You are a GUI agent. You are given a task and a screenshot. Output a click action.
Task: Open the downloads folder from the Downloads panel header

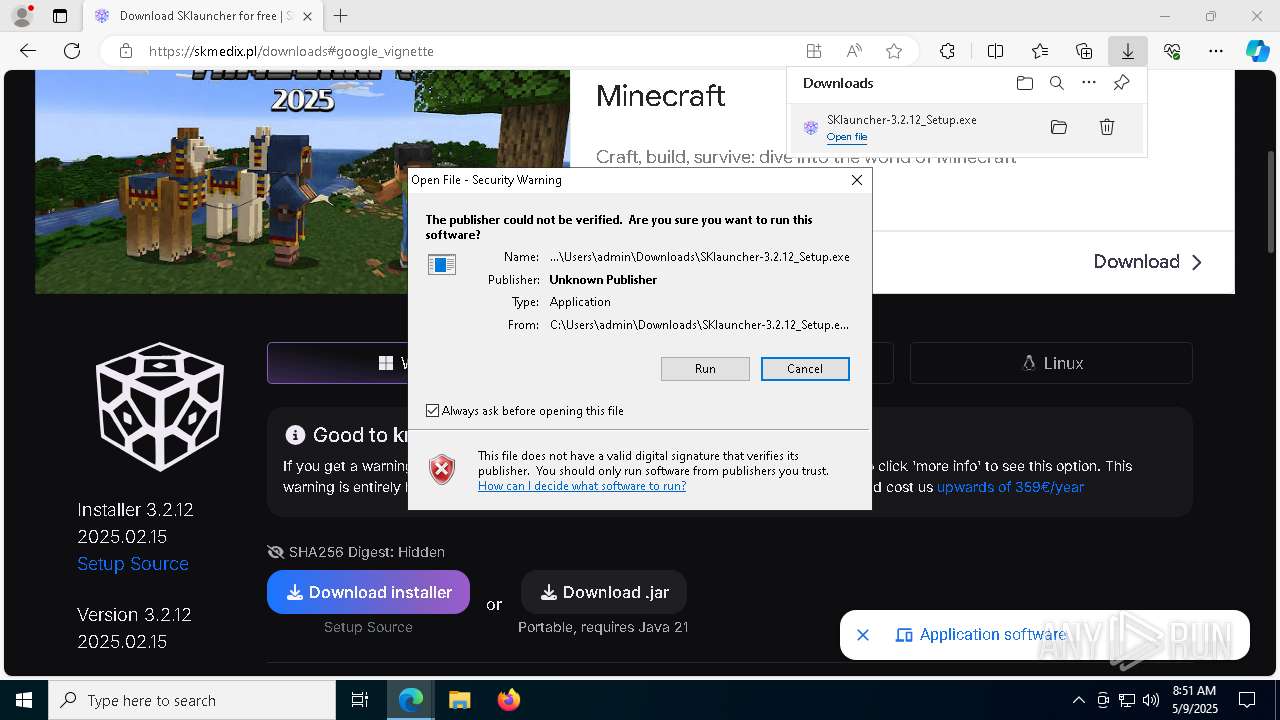[1024, 83]
